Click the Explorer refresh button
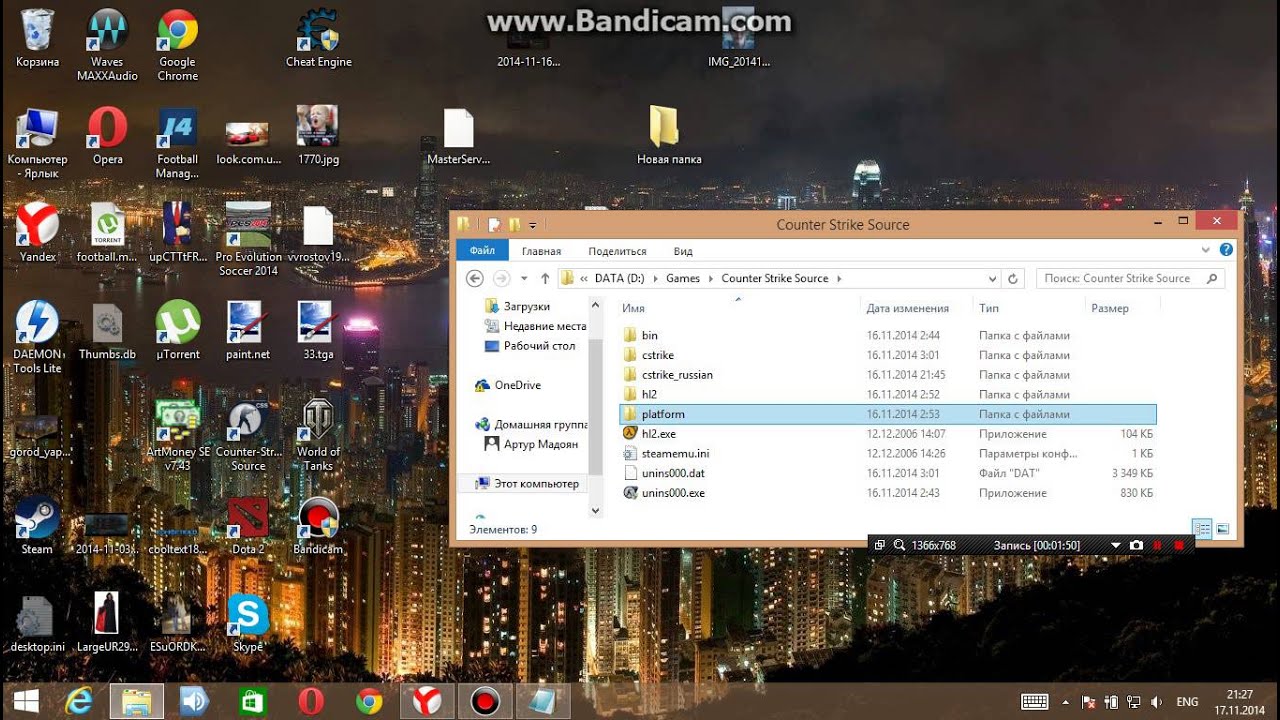Viewport: 1280px width, 720px height. pos(1013,279)
